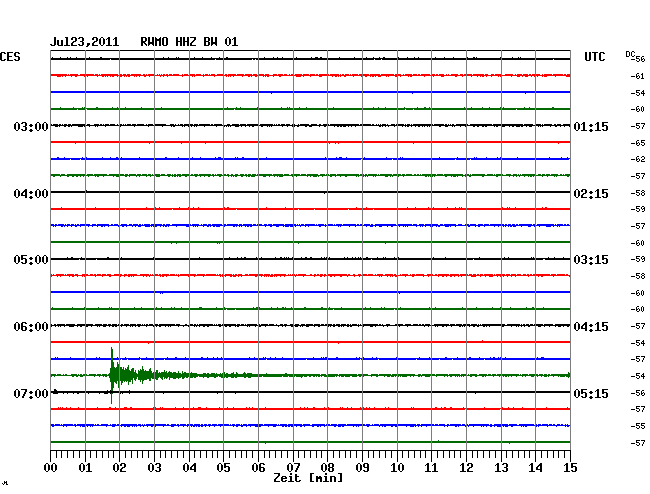The height and width of the screenshot is (494, 650).
Task: Click the network code BW in title
Action: click(210, 42)
